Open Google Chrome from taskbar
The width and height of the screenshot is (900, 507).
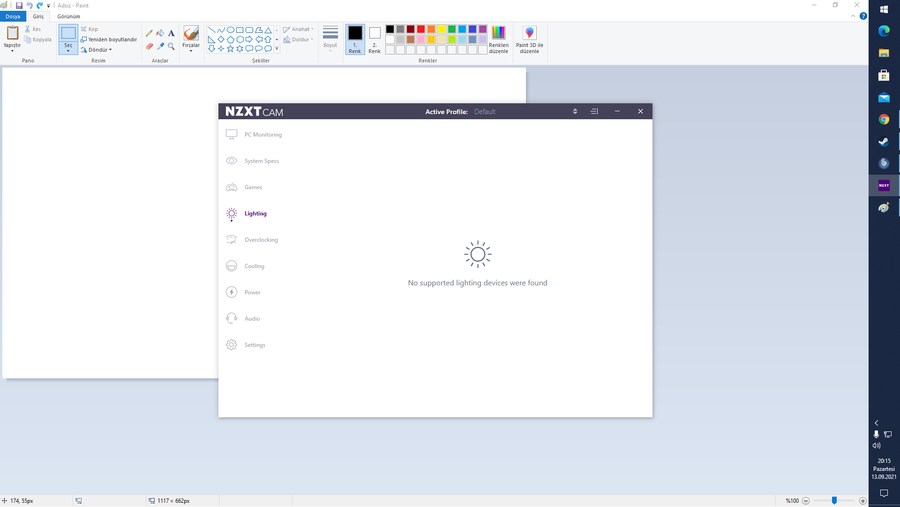pyautogui.click(x=884, y=119)
